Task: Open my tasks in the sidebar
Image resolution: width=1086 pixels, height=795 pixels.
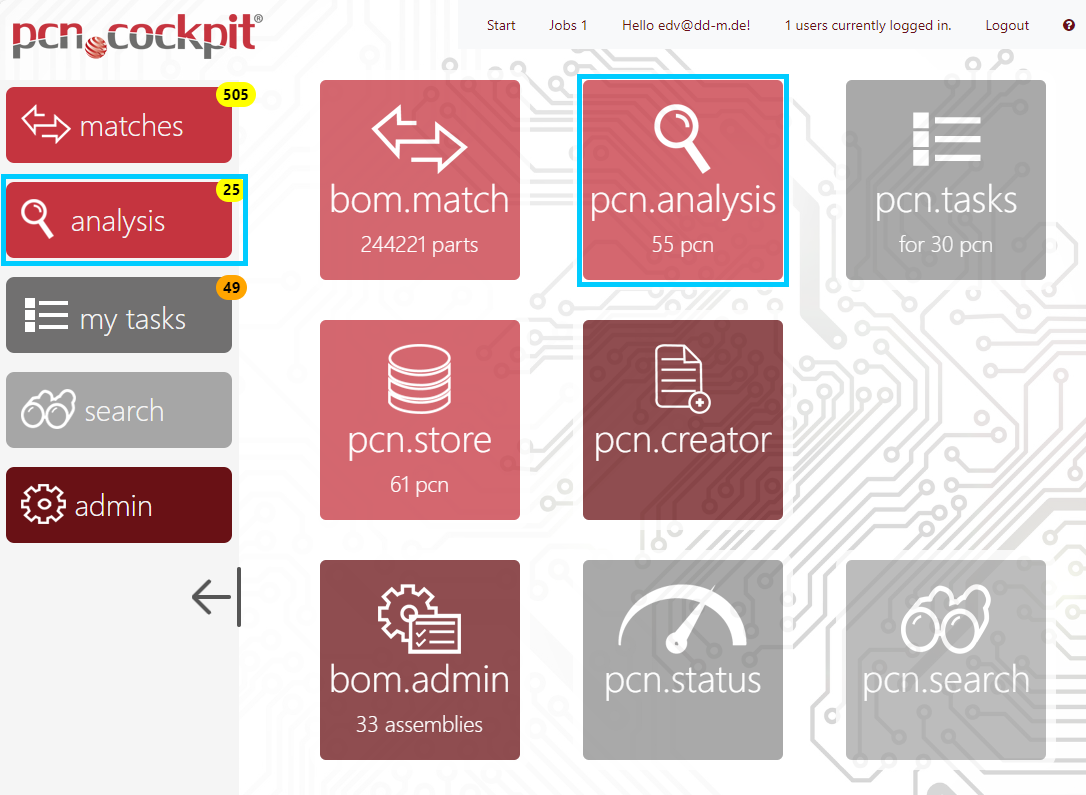Action: pos(118,316)
